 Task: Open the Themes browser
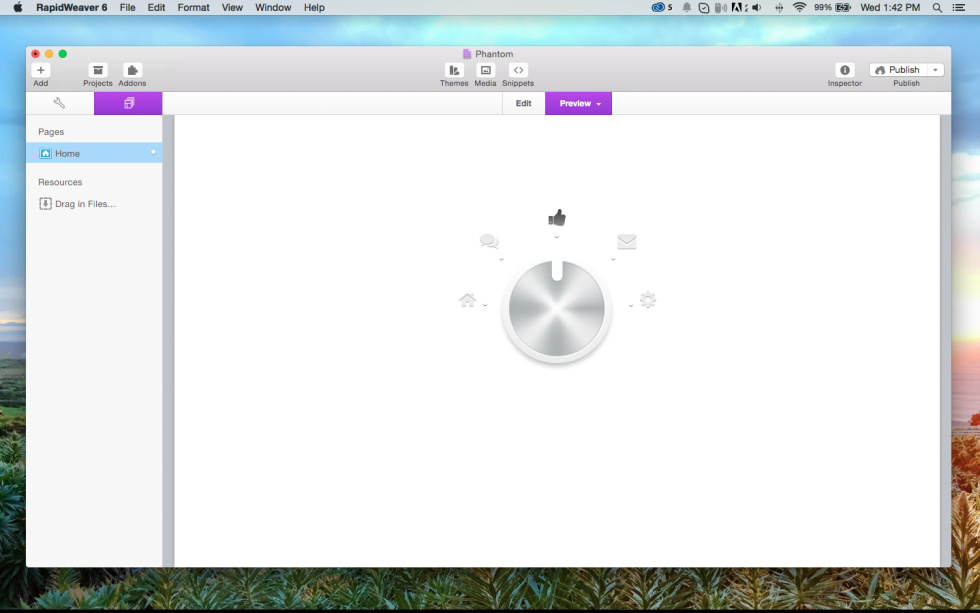pos(454,70)
